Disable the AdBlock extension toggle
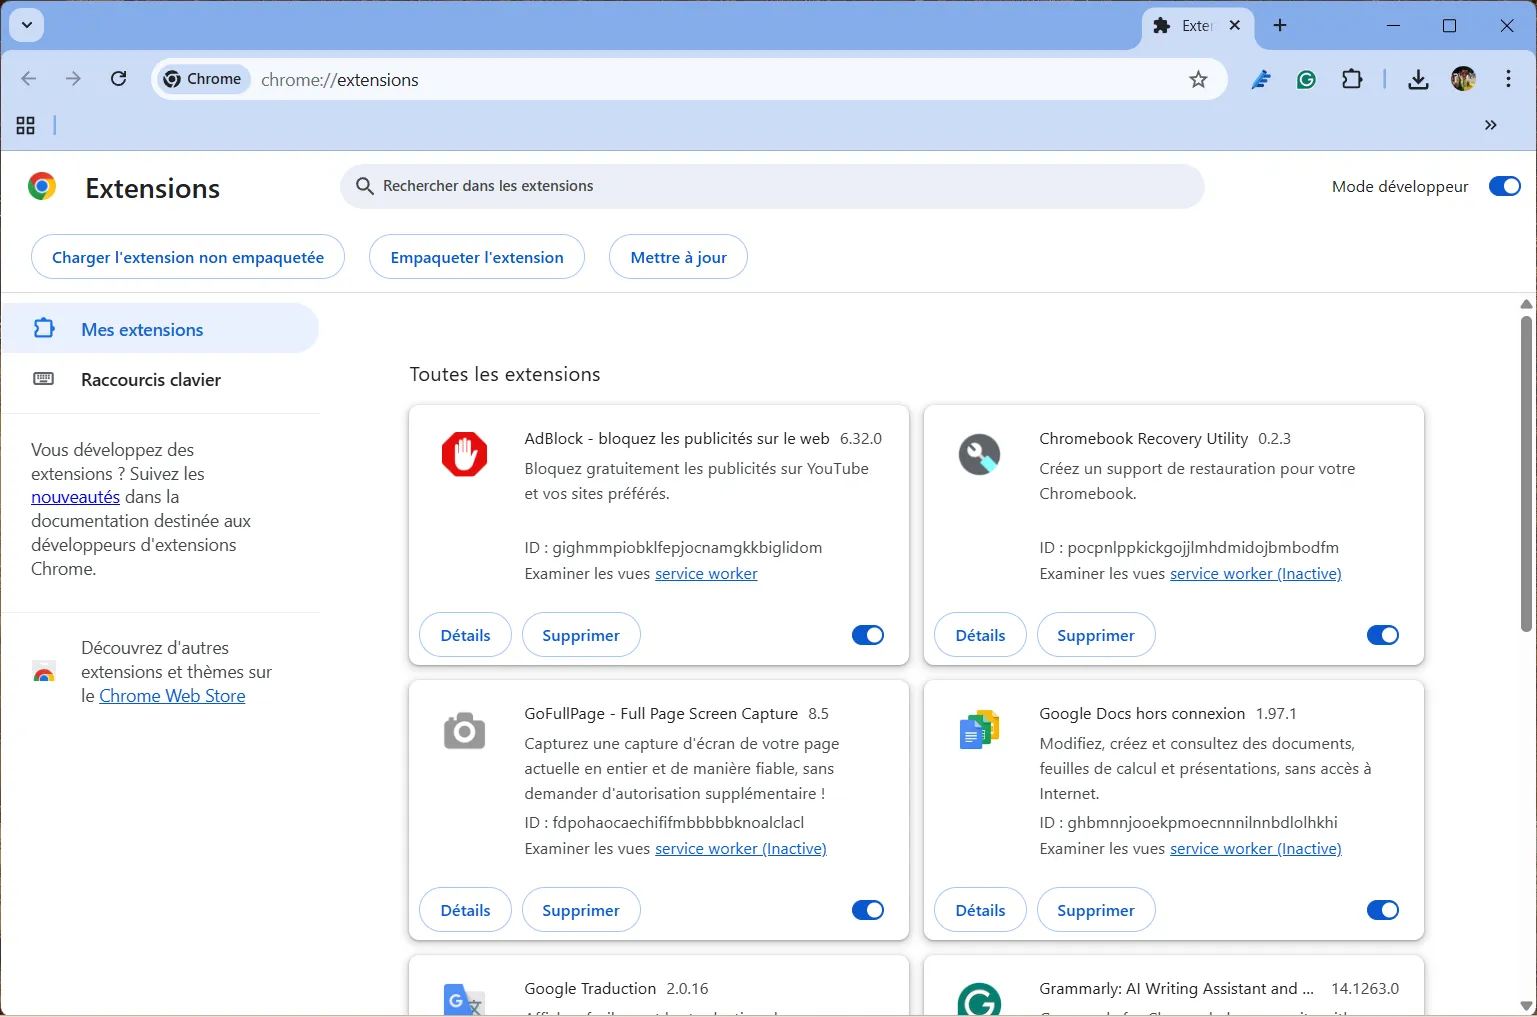The width and height of the screenshot is (1537, 1017). pyautogui.click(x=867, y=635)
